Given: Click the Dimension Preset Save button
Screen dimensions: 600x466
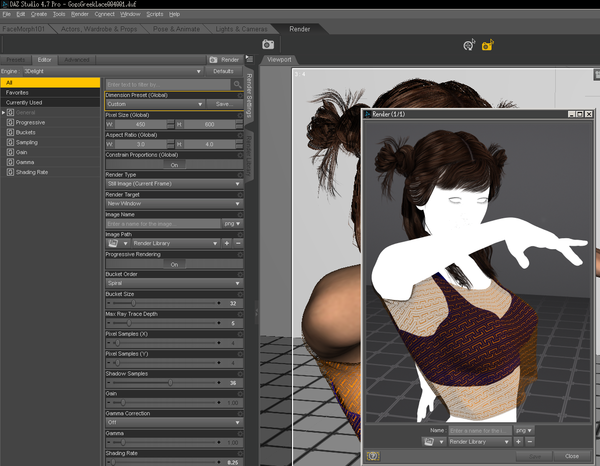Looking at the screenshot, I should pos(224,104).
